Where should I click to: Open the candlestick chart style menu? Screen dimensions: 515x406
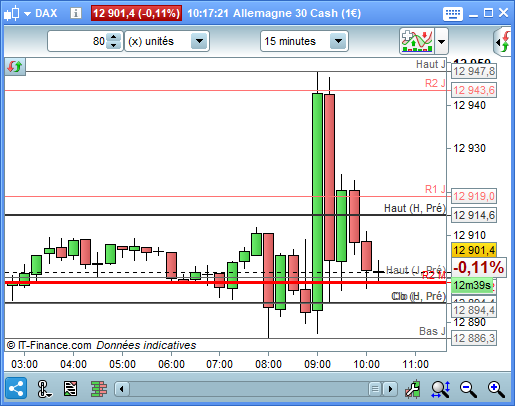tap(12, 14)
